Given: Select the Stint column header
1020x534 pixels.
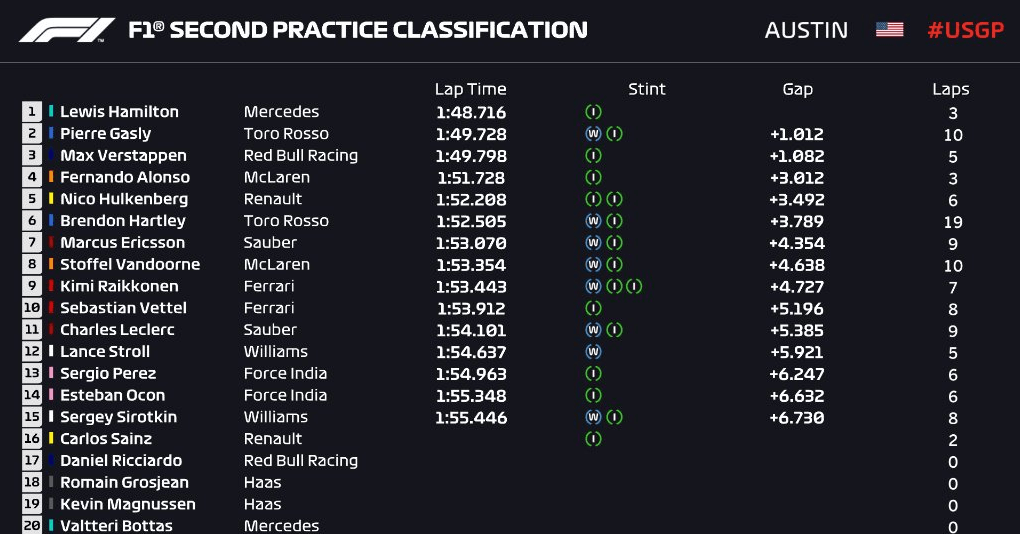Looking at the screenshot, I should (x=647, y=88).
